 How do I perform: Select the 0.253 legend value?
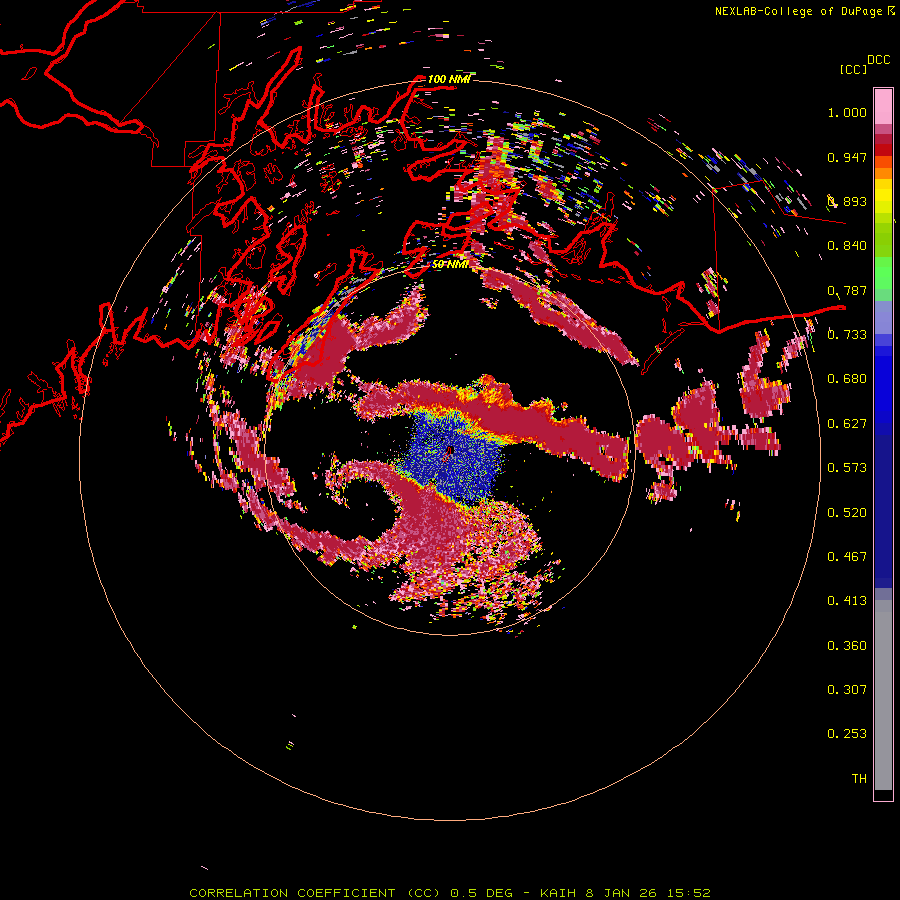point(847,734)
